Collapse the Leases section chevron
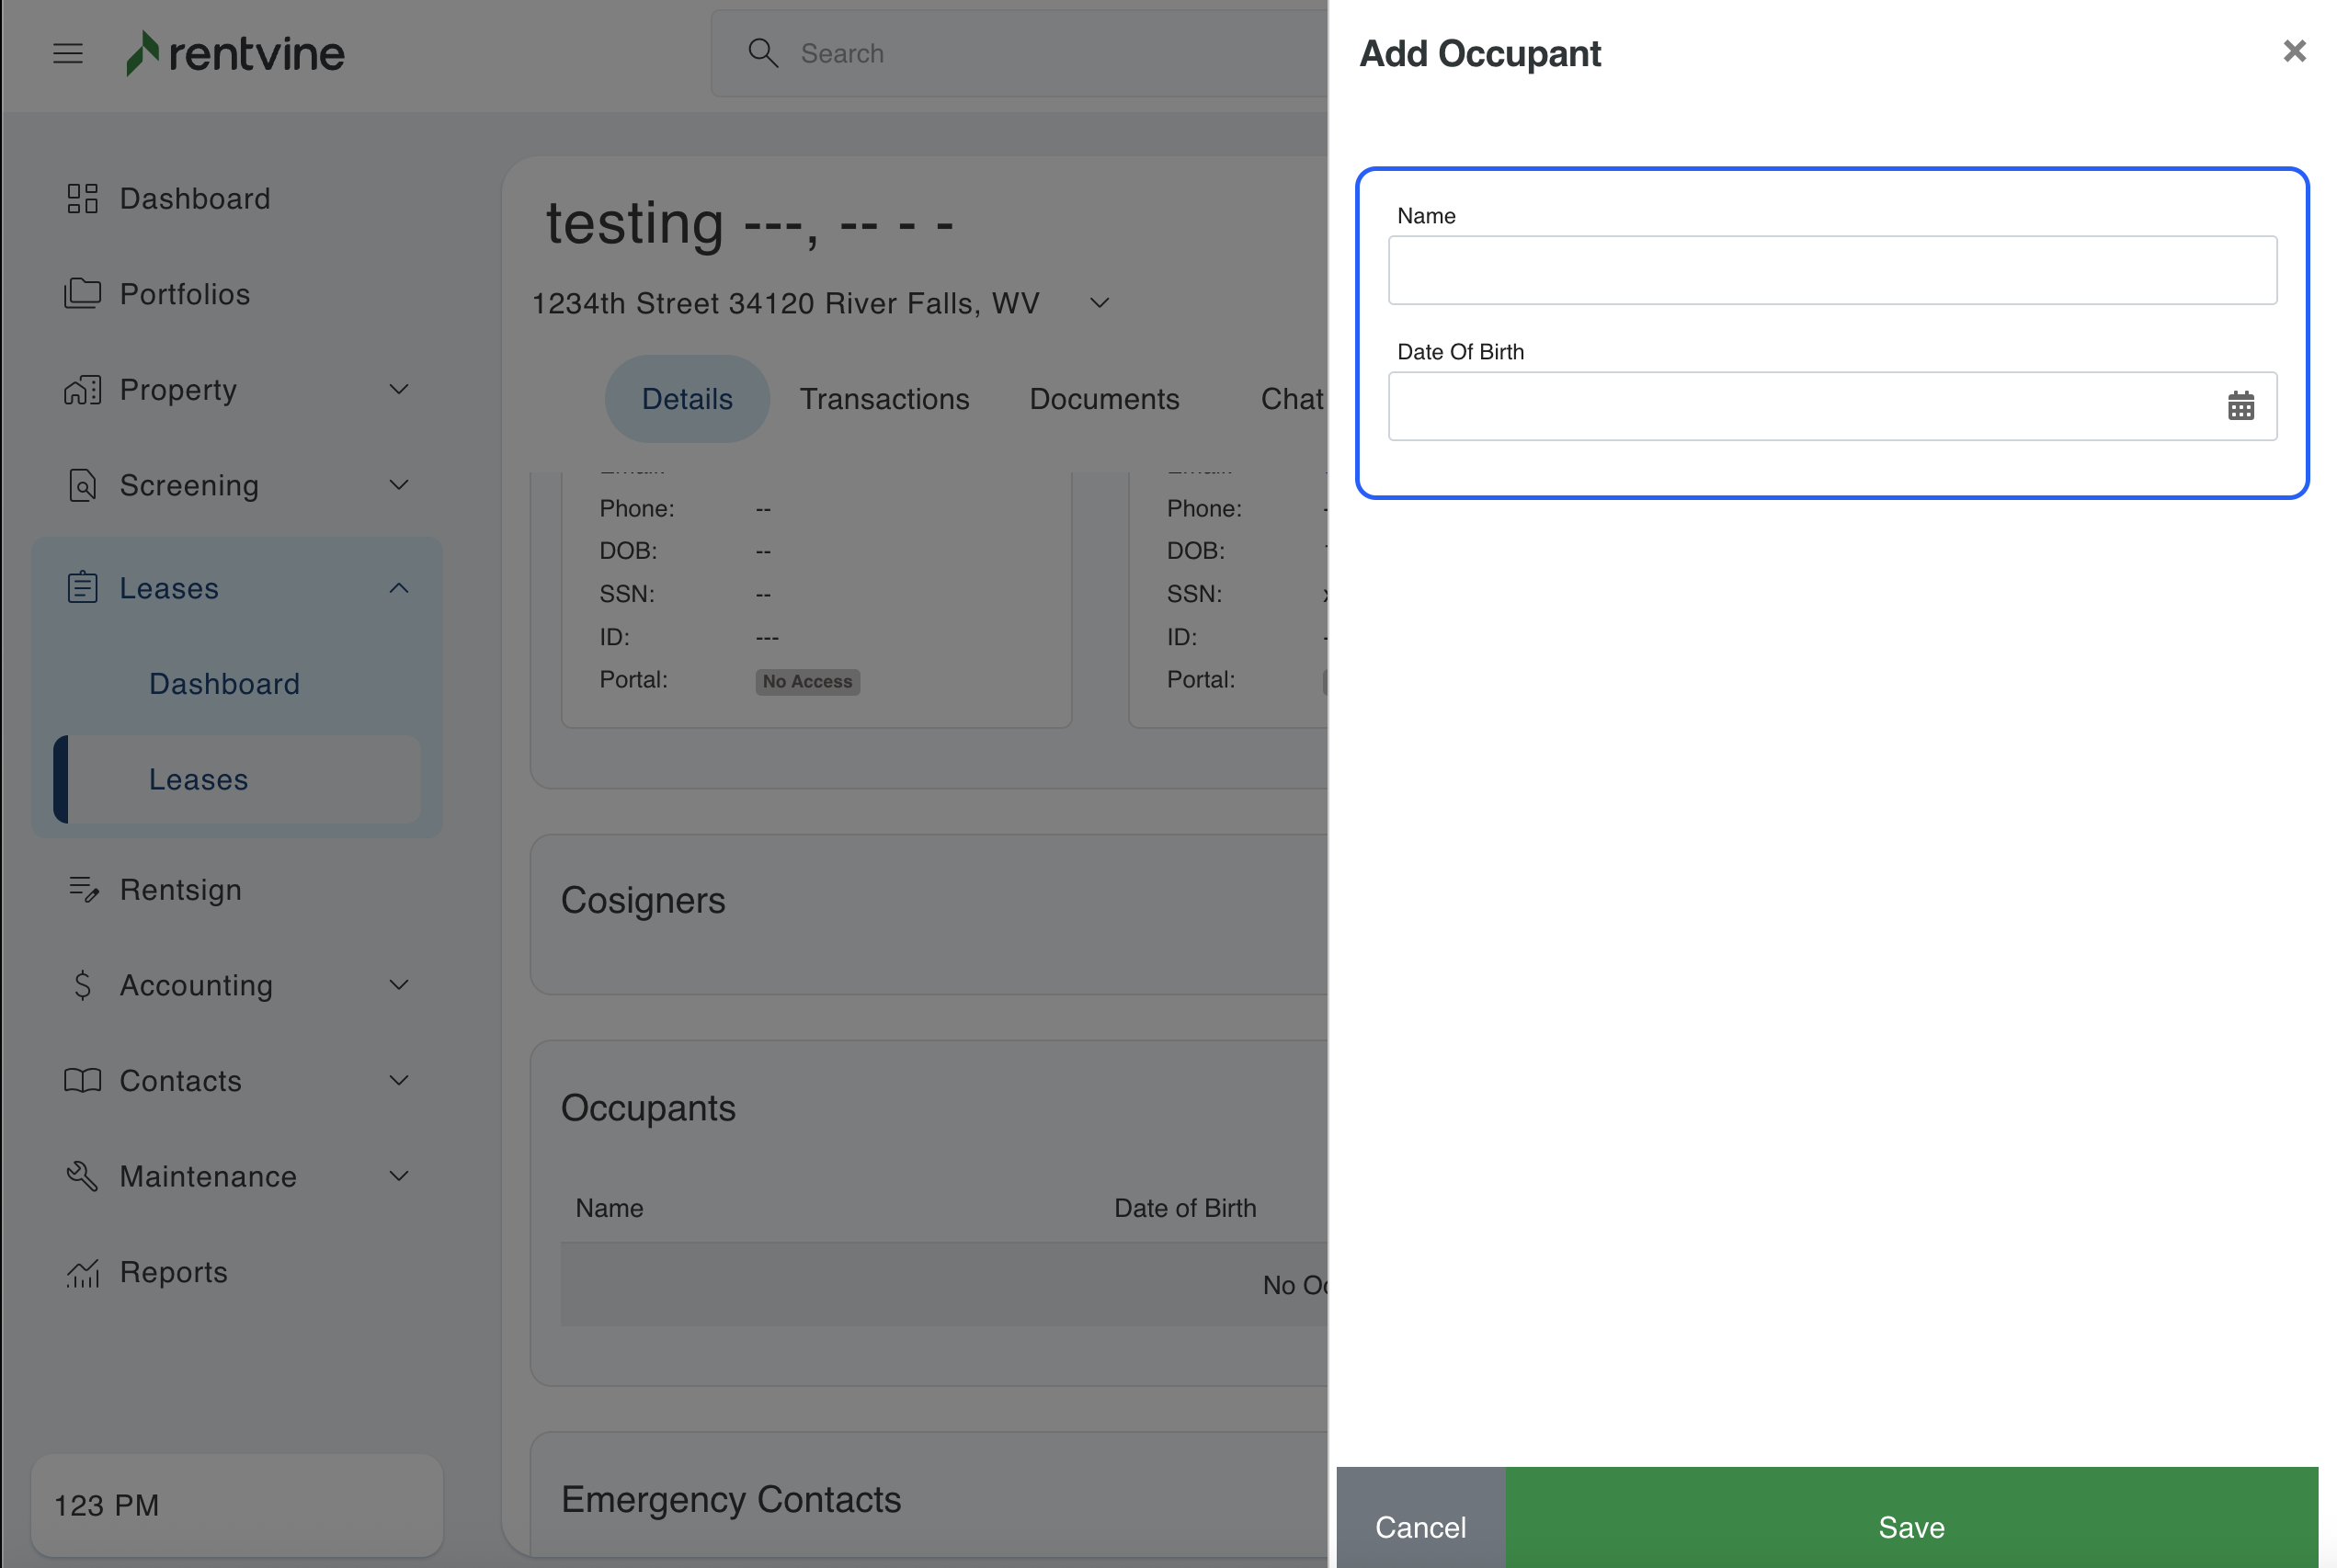 click(x=399, y=588)
